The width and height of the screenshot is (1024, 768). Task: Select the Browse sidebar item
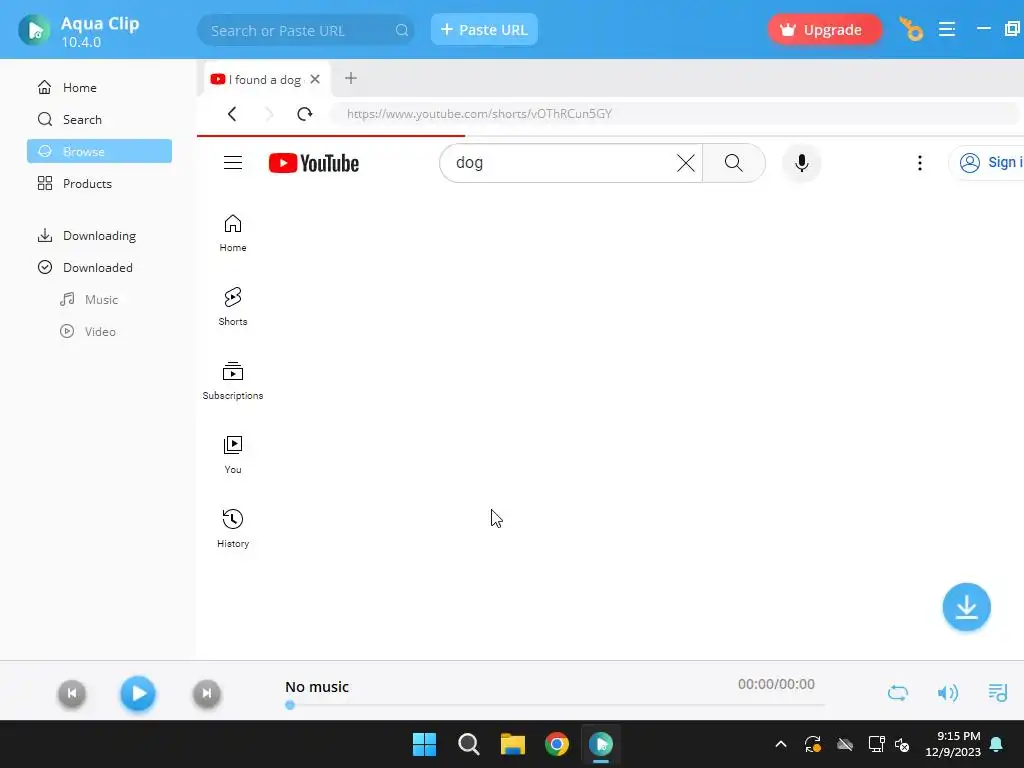tap(99, 151)
